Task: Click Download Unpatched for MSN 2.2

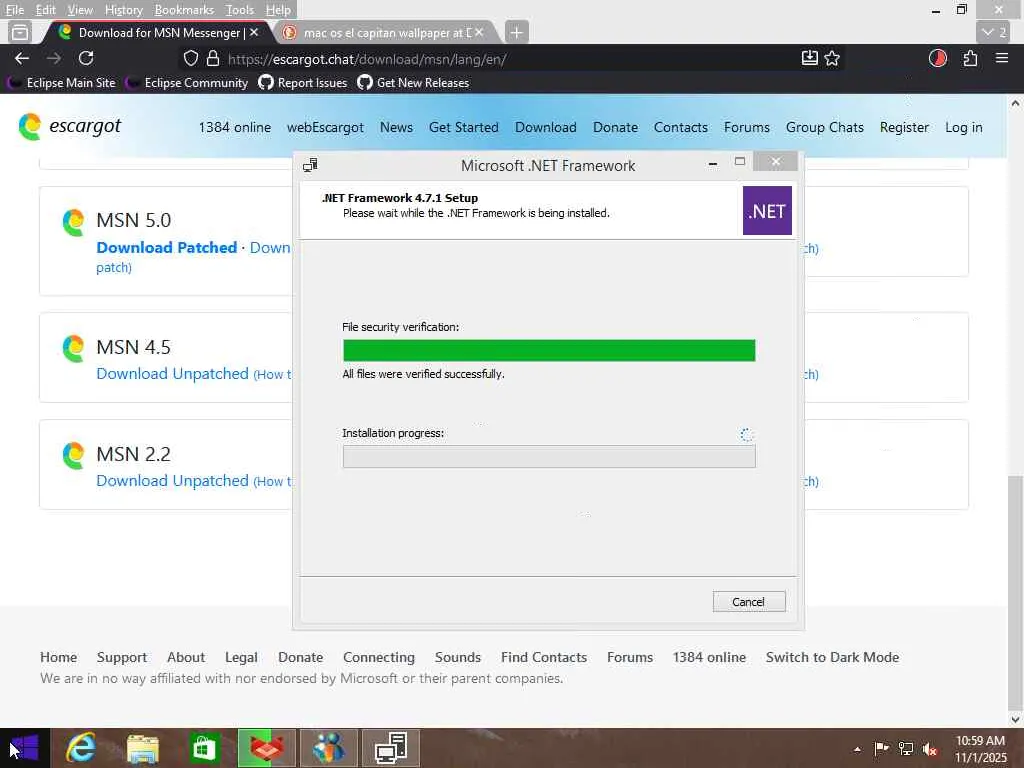Action: (172, 481)
